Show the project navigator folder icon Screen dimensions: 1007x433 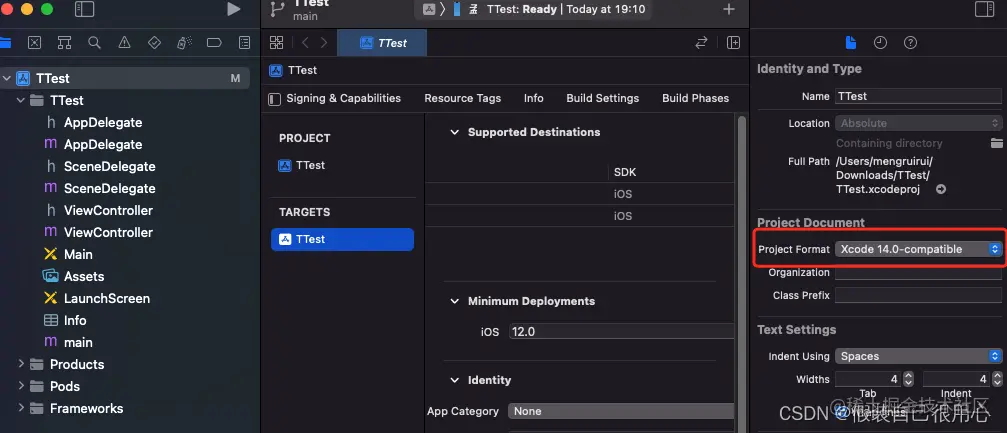coord(5,43)
